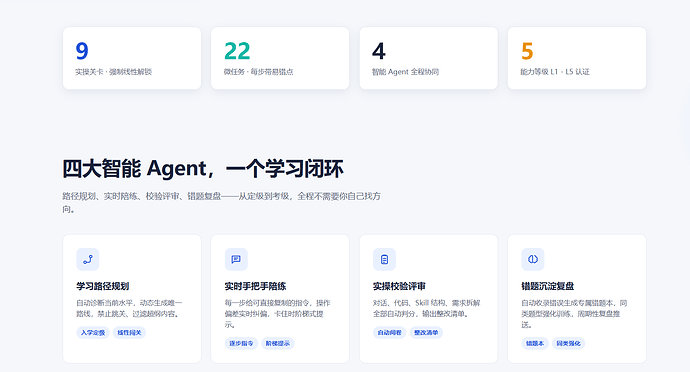The width and height of the screenshot is (690, 372).
Task: Open the 错题沉淀复盘 card title
Action: [547, 286]
